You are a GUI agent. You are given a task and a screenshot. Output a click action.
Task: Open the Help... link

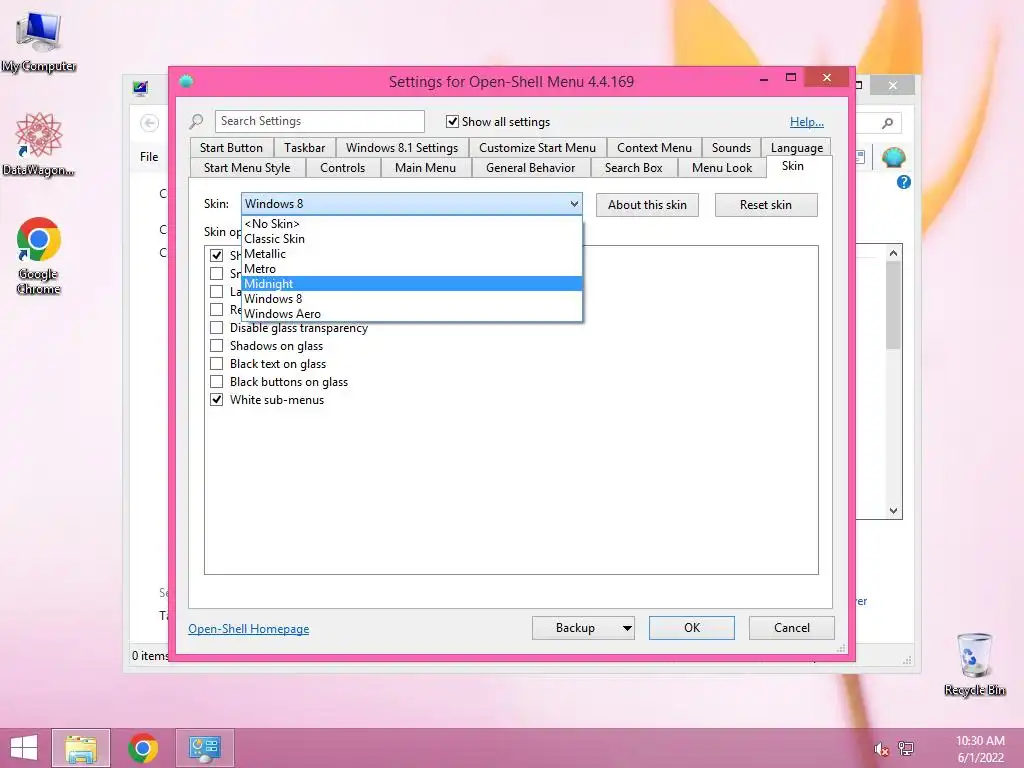[807, 121]
